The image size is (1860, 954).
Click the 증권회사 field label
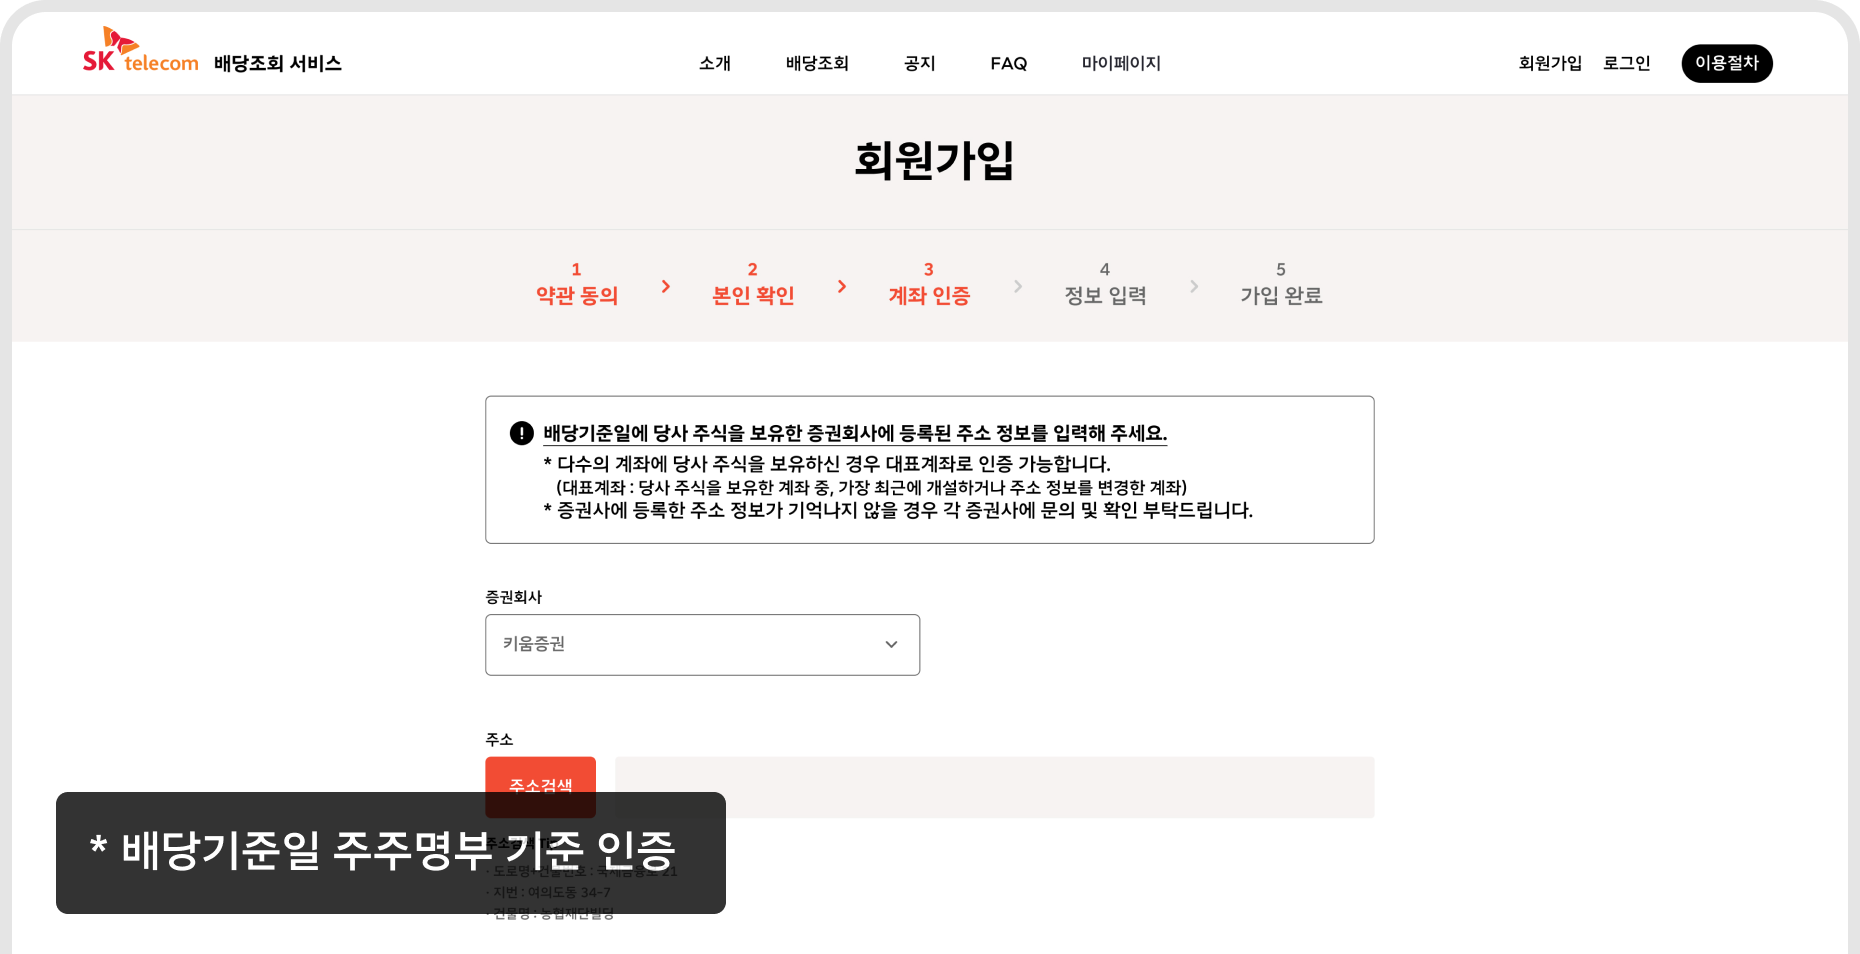coord(514,597)
